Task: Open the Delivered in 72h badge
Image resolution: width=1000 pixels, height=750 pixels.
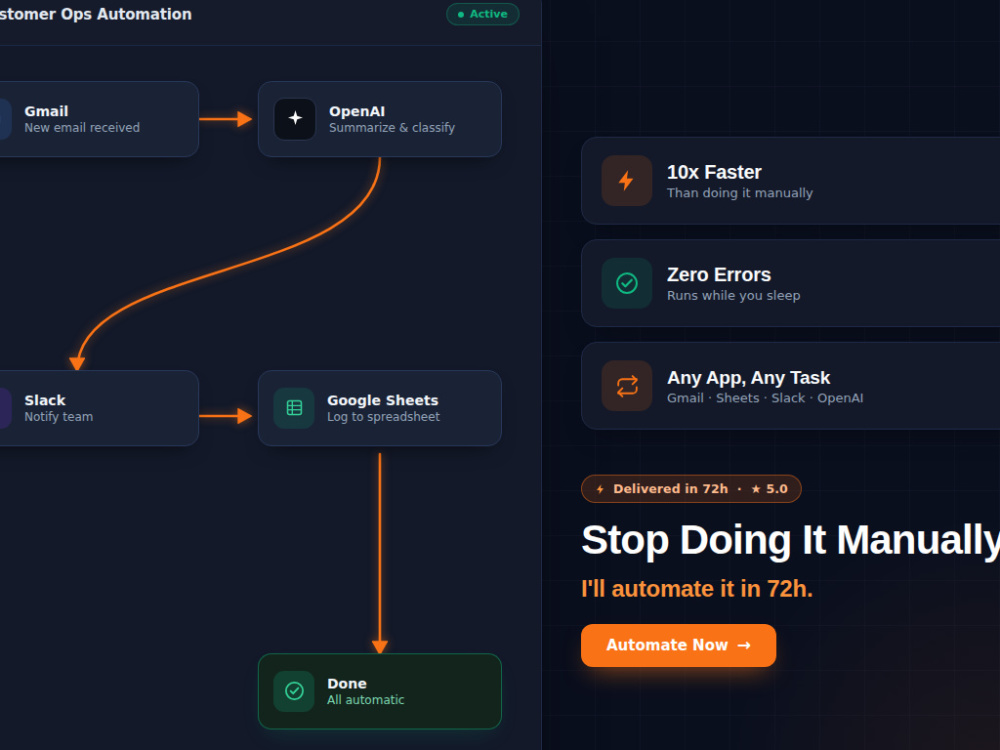Action: click(x=691, y=489)
